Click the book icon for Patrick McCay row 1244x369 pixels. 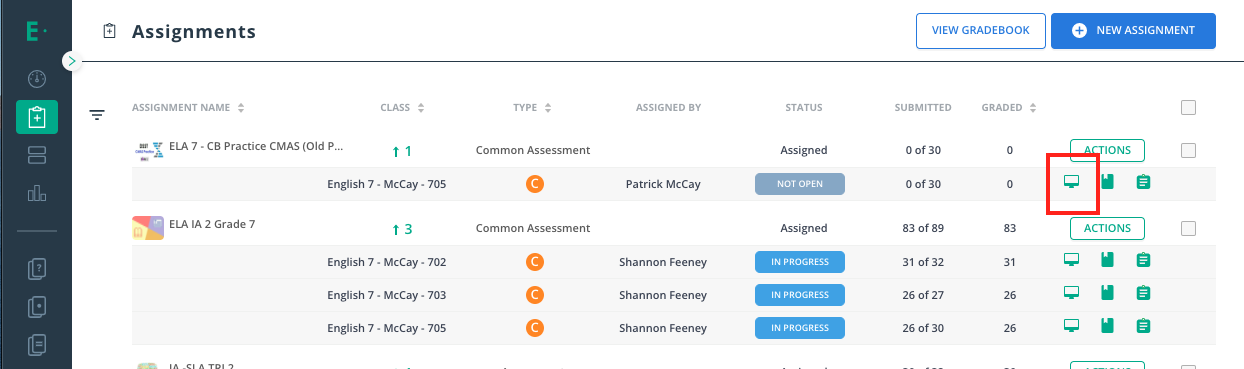coord(1107,182)
